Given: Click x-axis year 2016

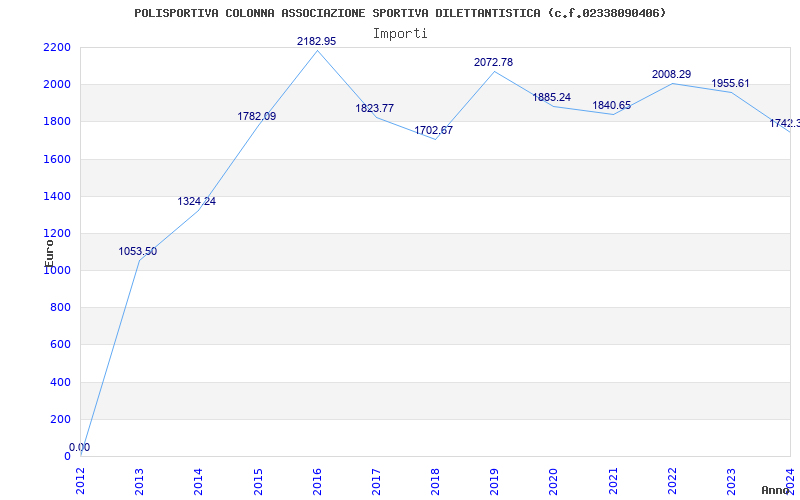Looking at the screenshot, I should pyautogui.click(x=317, y=481).
